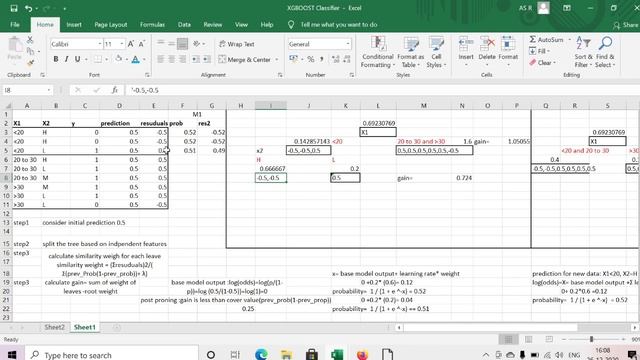Click Decrease Decimal

(x=347, y=60)
